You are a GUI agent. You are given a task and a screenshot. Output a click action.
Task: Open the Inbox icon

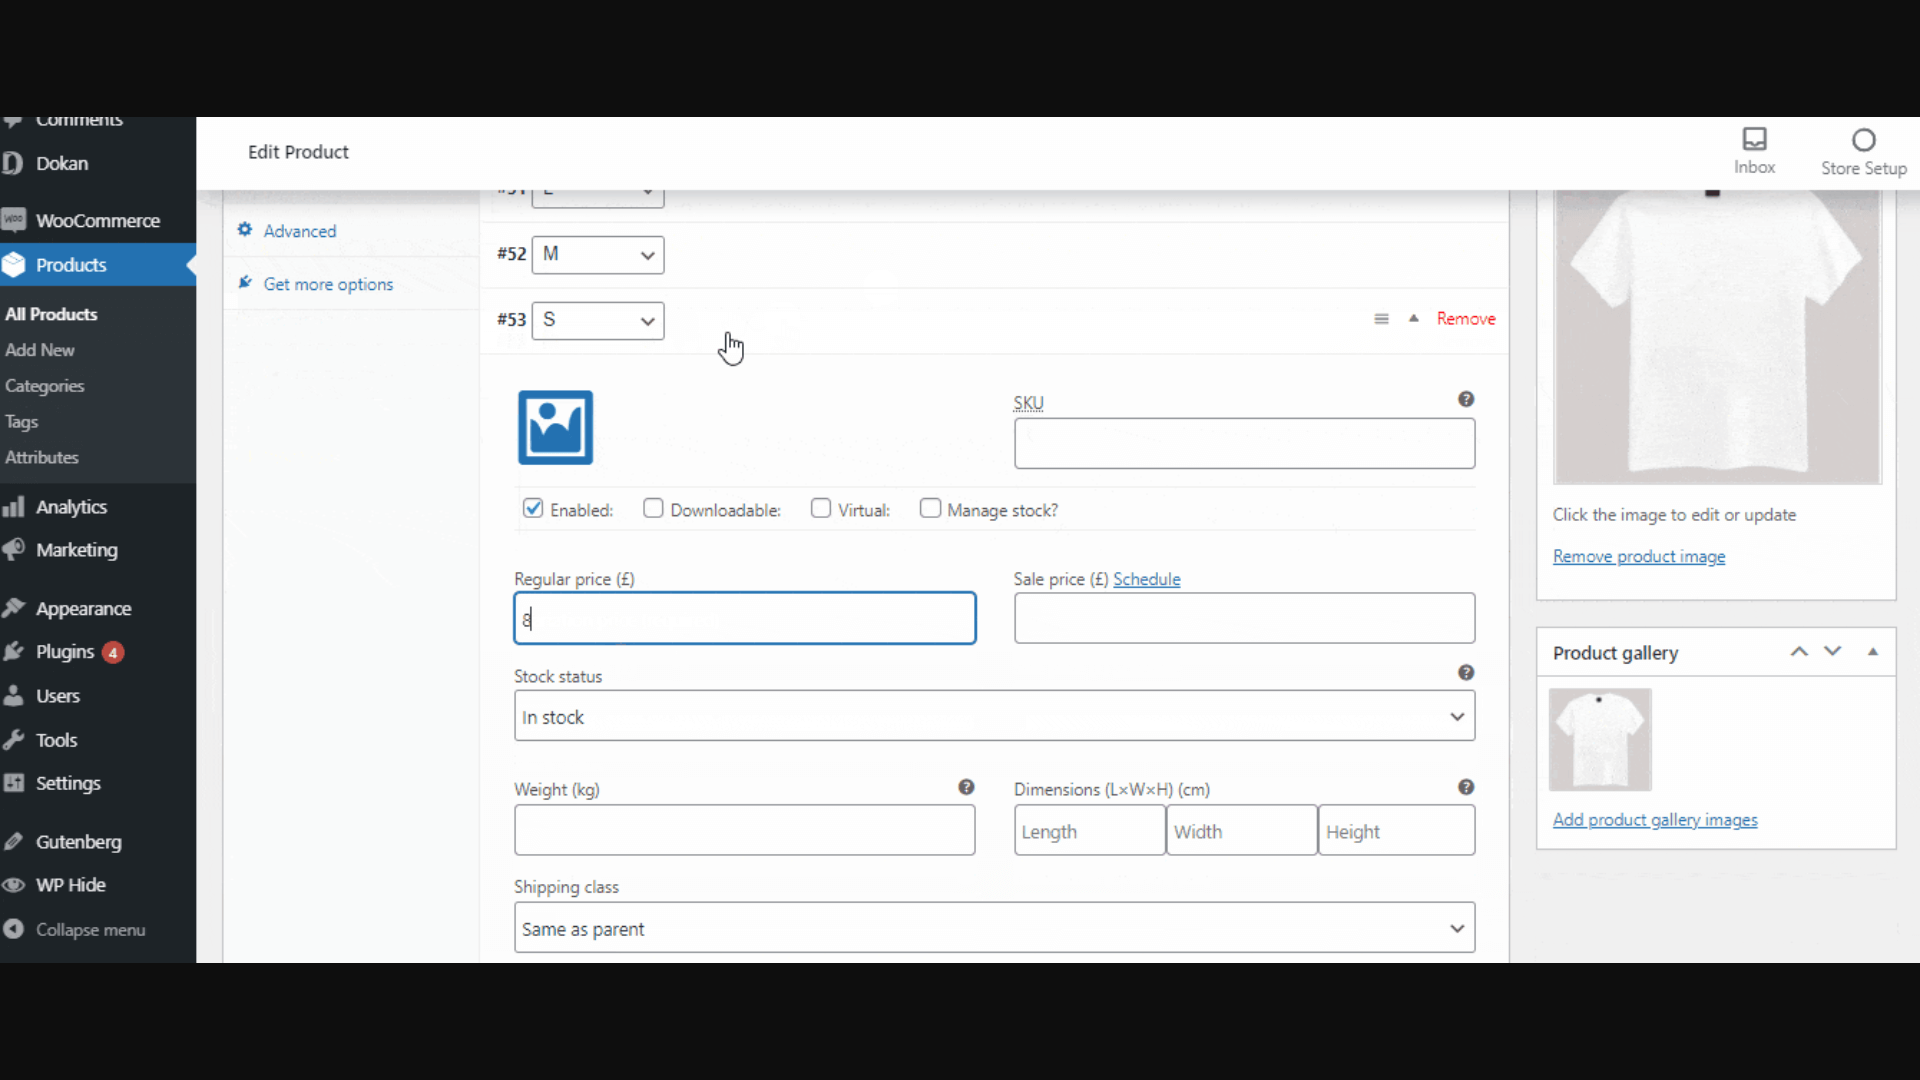(x=1754, y=139)
